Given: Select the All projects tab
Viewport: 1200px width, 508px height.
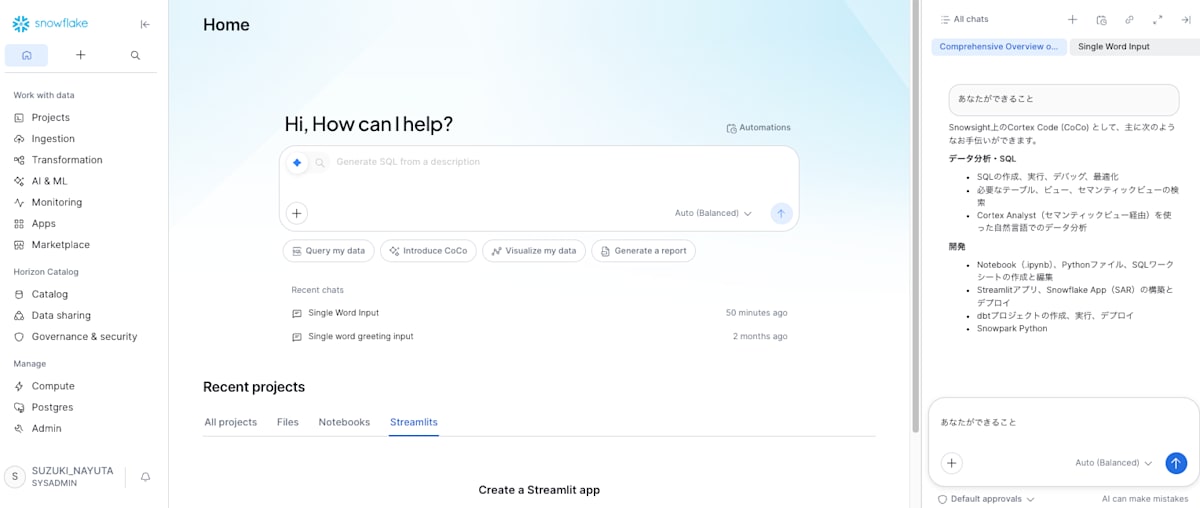Looking at the screenshot, I should click(x=230, y=422).
